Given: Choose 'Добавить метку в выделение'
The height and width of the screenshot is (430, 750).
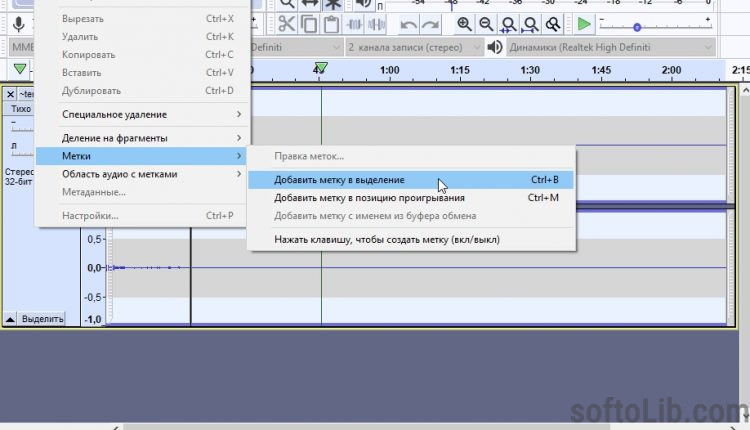Looking at the screenshot, I should tap(411, 180).
